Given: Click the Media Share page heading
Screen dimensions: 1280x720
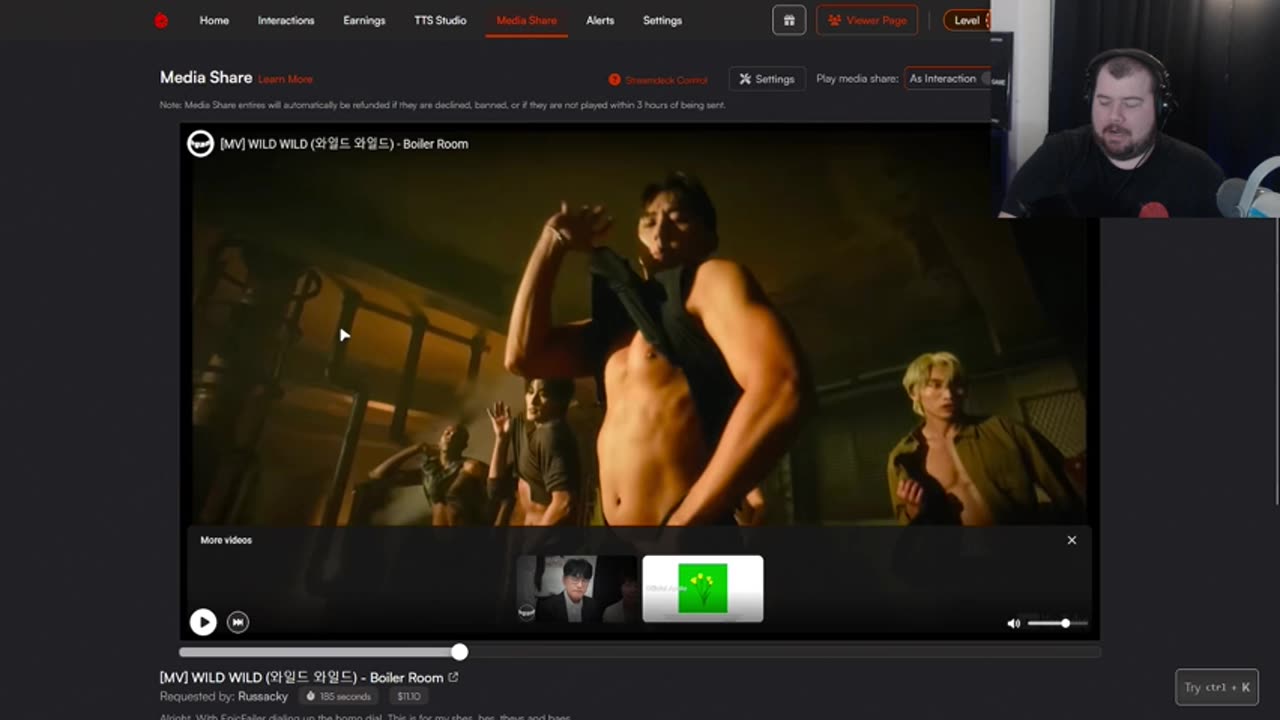Looking at the screenshot, I should coord(206,77).
